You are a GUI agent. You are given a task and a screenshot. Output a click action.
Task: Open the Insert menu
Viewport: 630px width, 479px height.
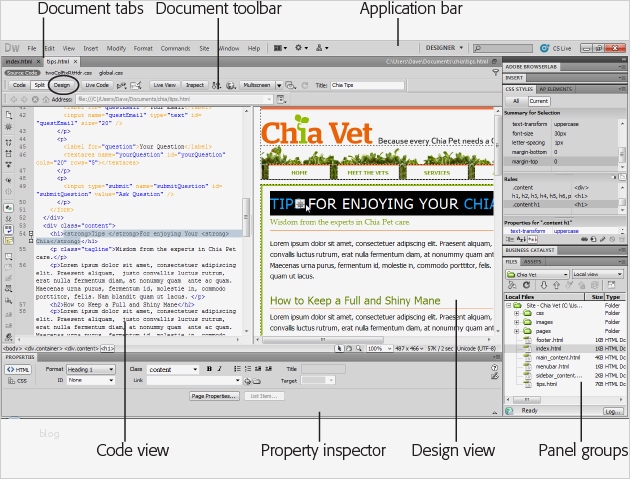tap(90, 48)
